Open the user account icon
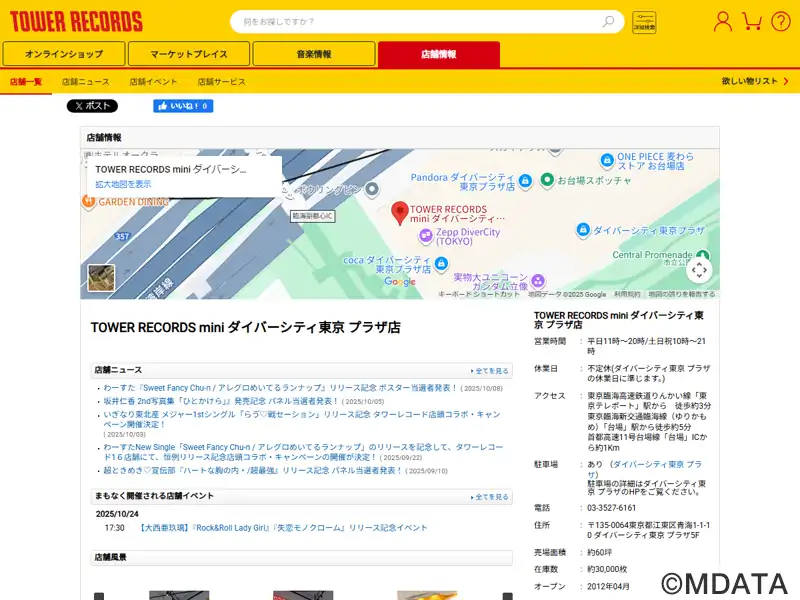Screen dimensions: 800x600 [722, 22]
